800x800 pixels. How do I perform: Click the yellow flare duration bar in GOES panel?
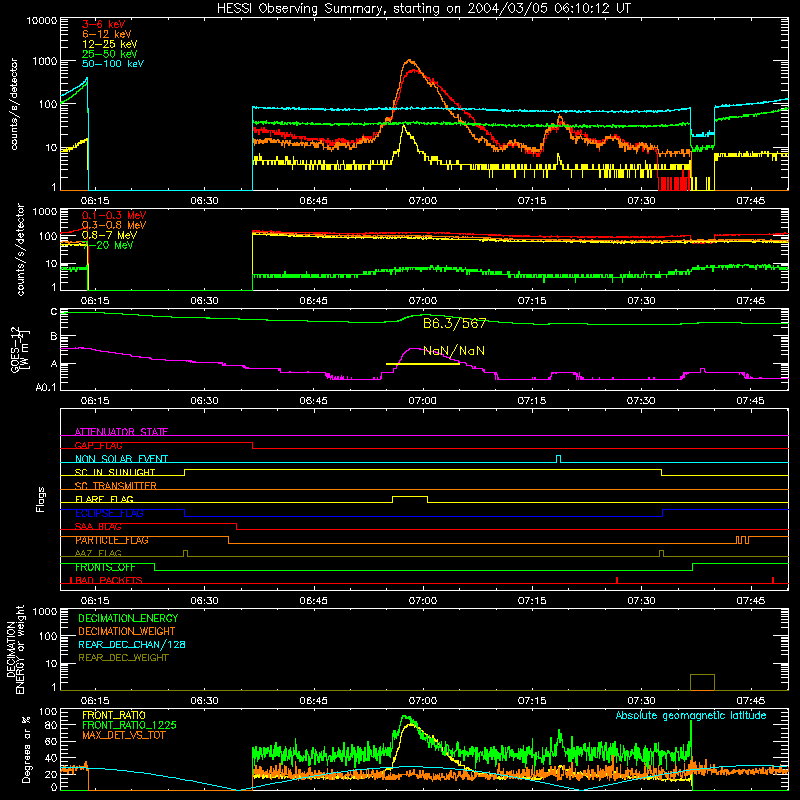pyautogui.click(x=423, y=364)
